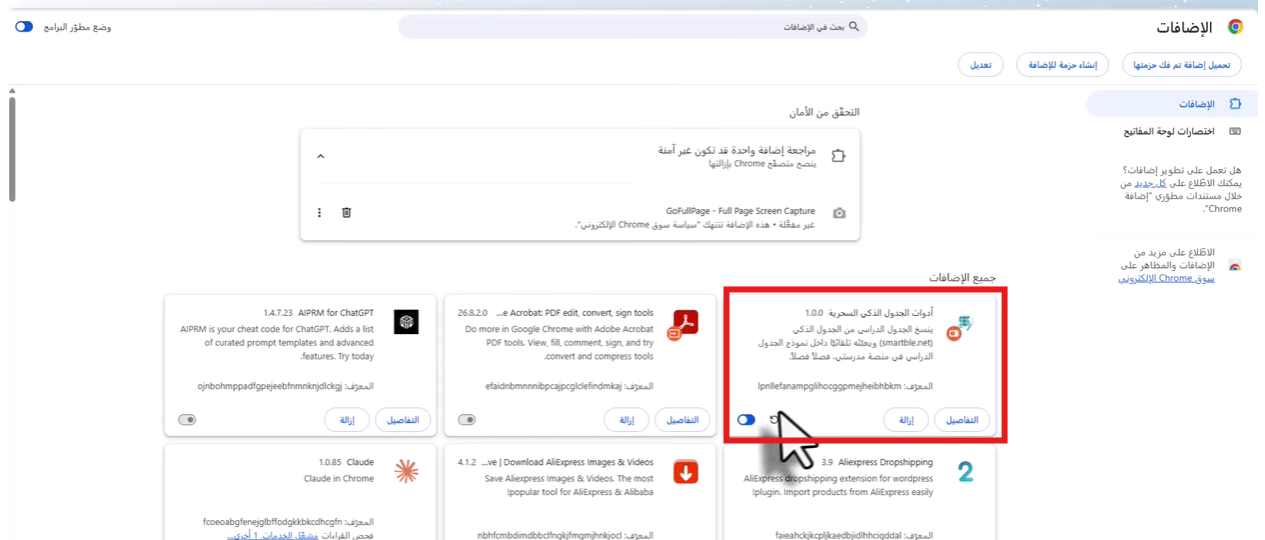Click إزالة for AIPRM for ChatGPT
The image size is (1265, 540).
tap(347, 420)
